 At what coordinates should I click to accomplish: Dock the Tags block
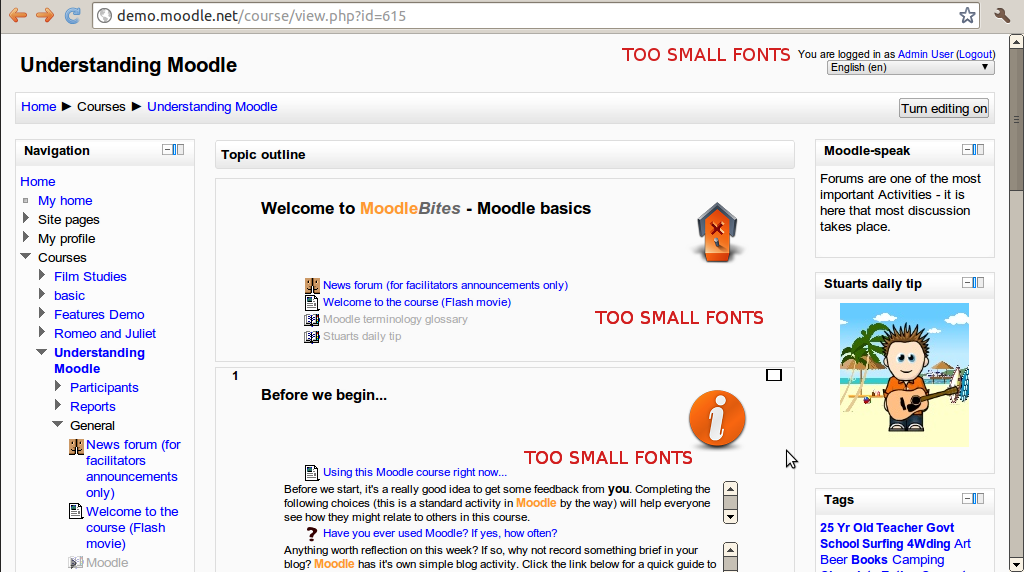click(978, 498)
